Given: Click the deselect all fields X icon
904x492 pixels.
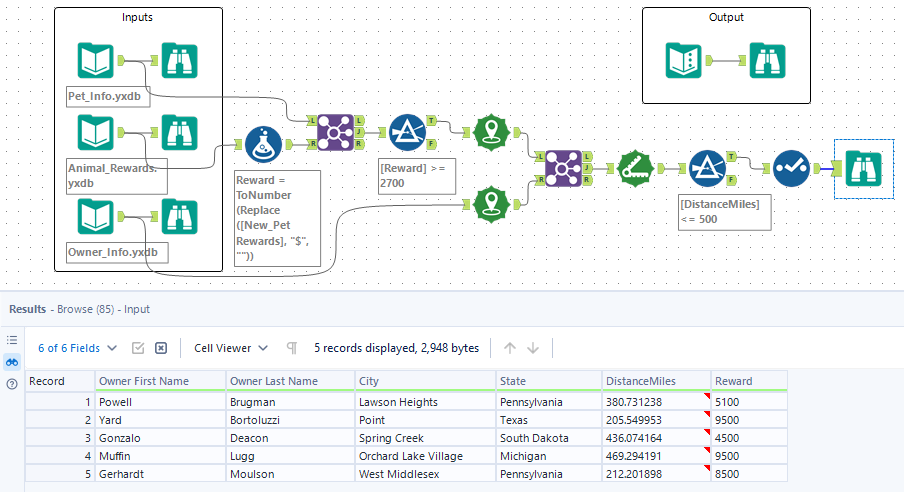Looking at the screenshot, I should click(x=161, y=348).
